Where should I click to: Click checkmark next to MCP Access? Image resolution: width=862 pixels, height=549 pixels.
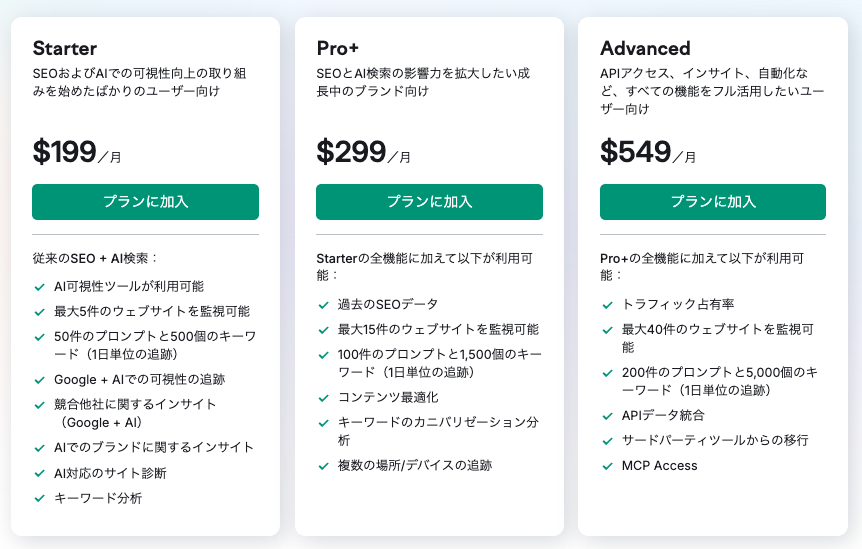point(607,466)
